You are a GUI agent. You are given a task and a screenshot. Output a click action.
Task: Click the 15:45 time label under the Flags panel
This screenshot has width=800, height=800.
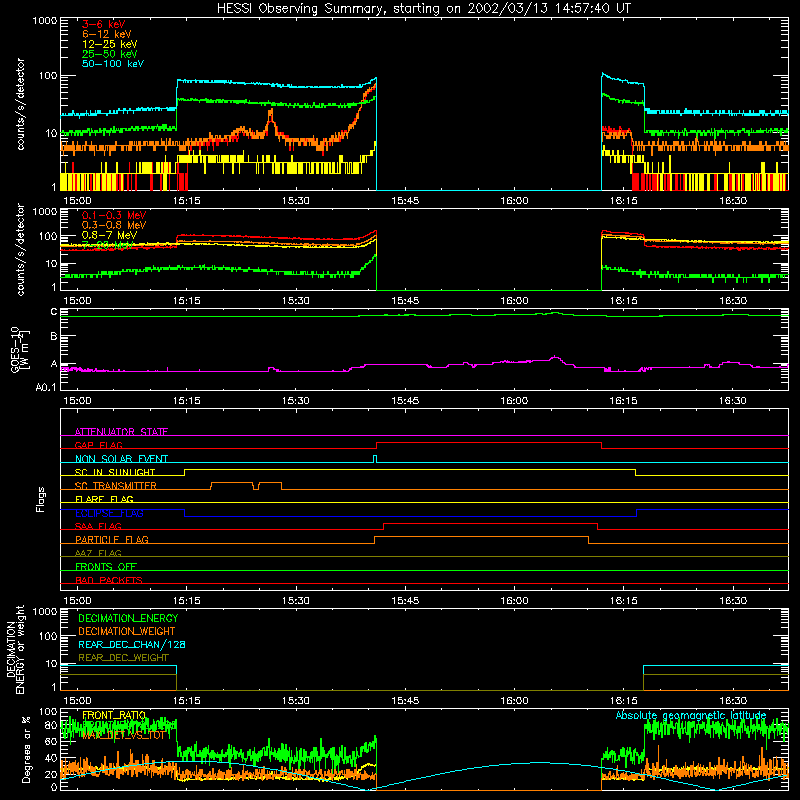coord(405,601)
